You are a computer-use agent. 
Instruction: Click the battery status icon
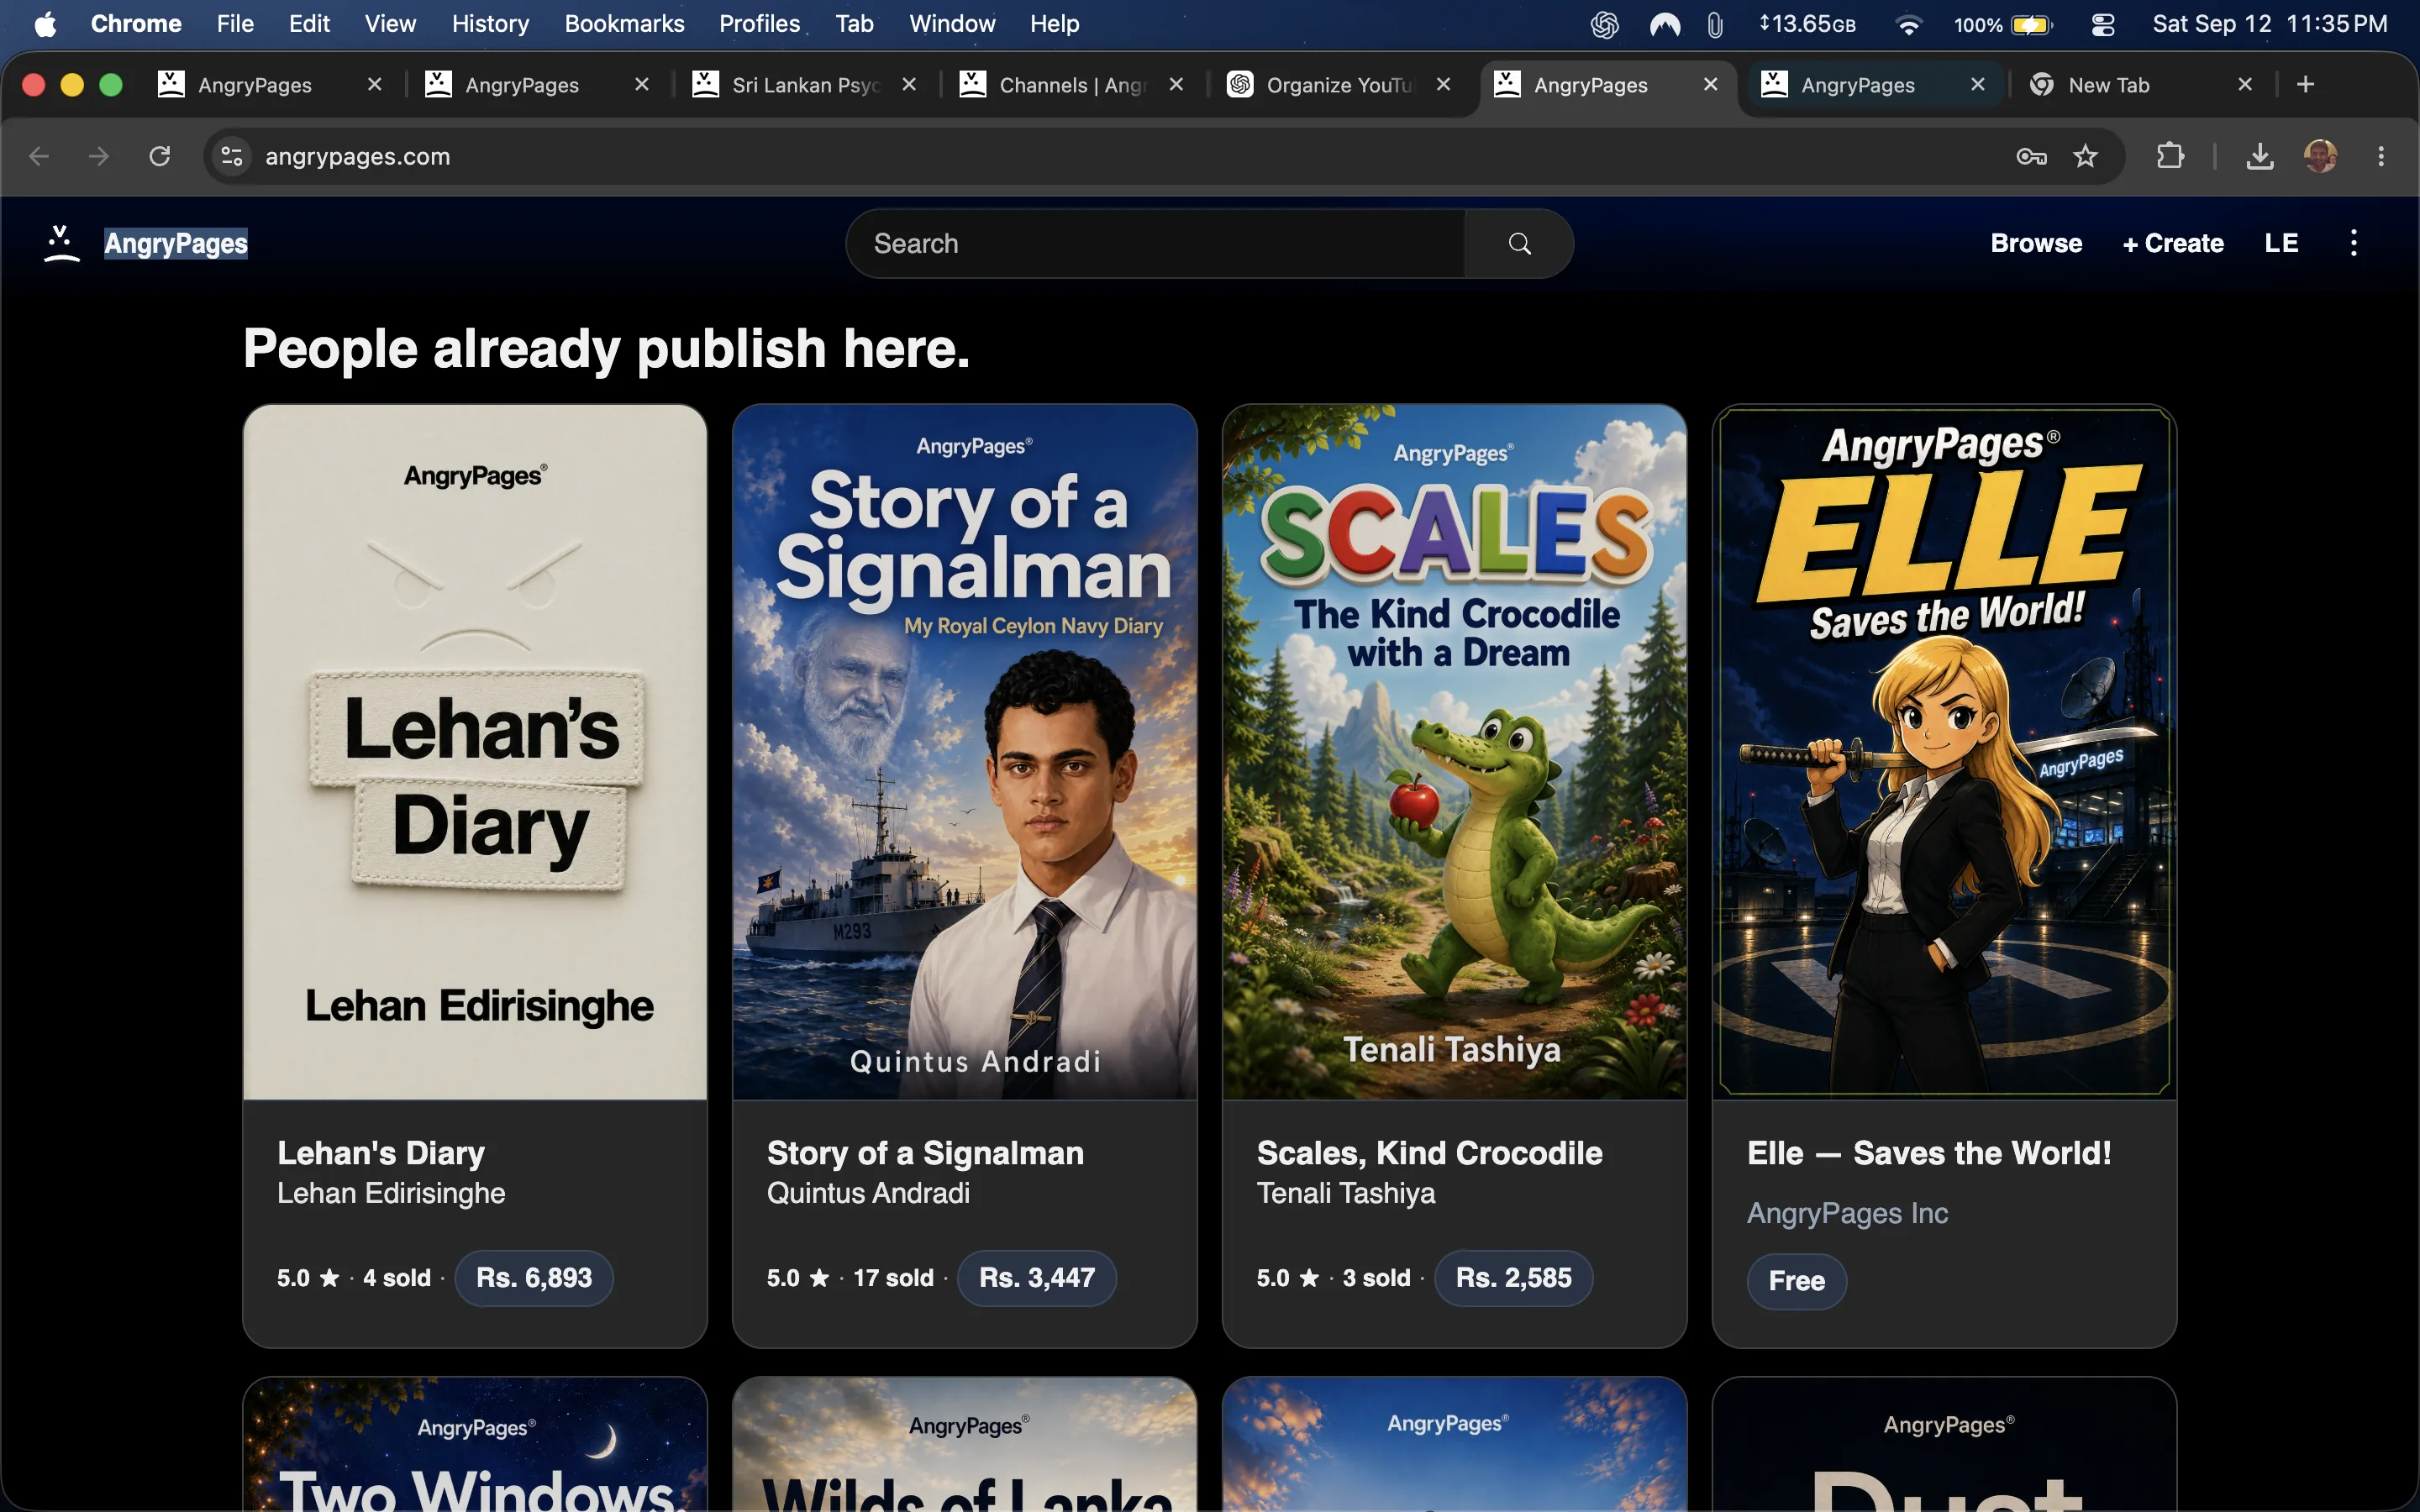(x=2031, y=24)
